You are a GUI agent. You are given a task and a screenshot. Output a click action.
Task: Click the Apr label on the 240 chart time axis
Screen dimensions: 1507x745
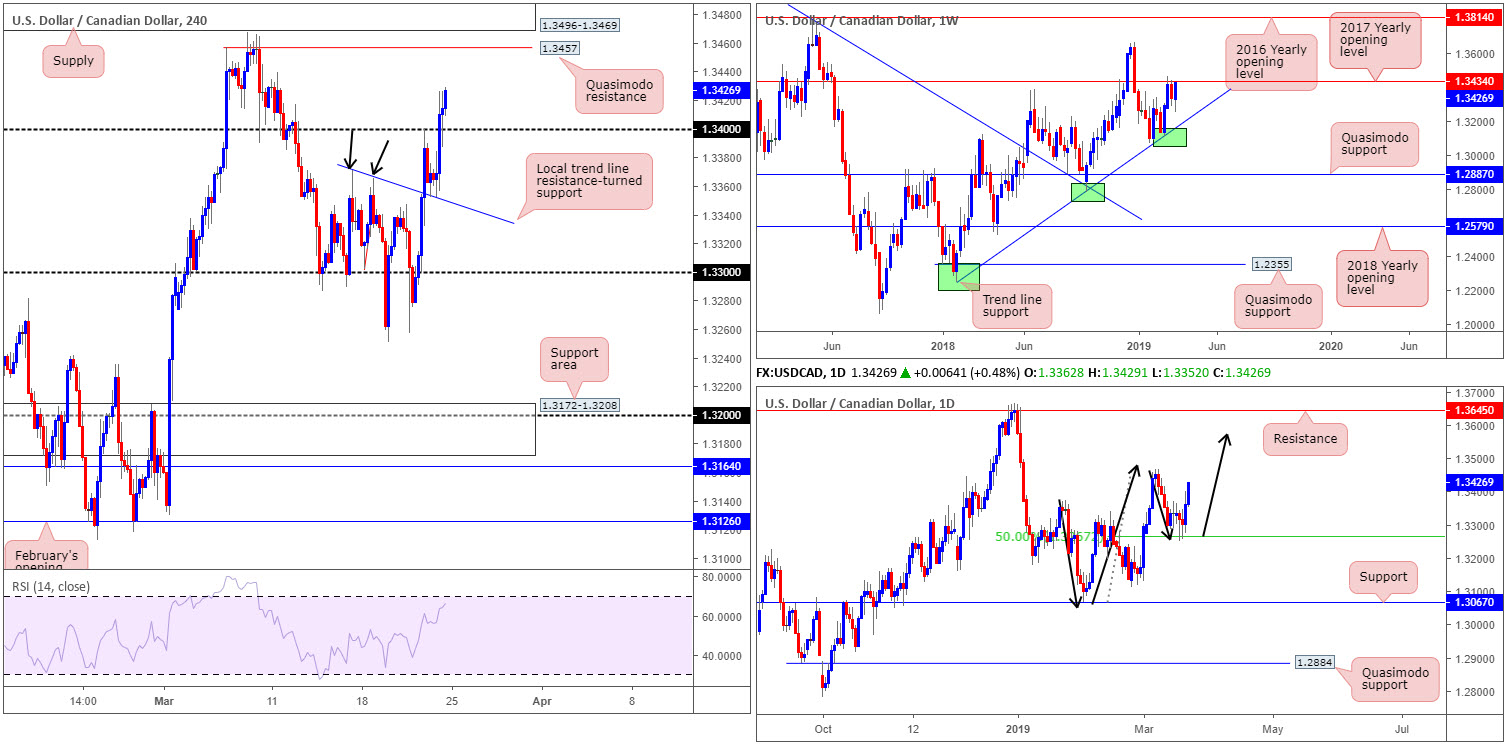(542, 702)
